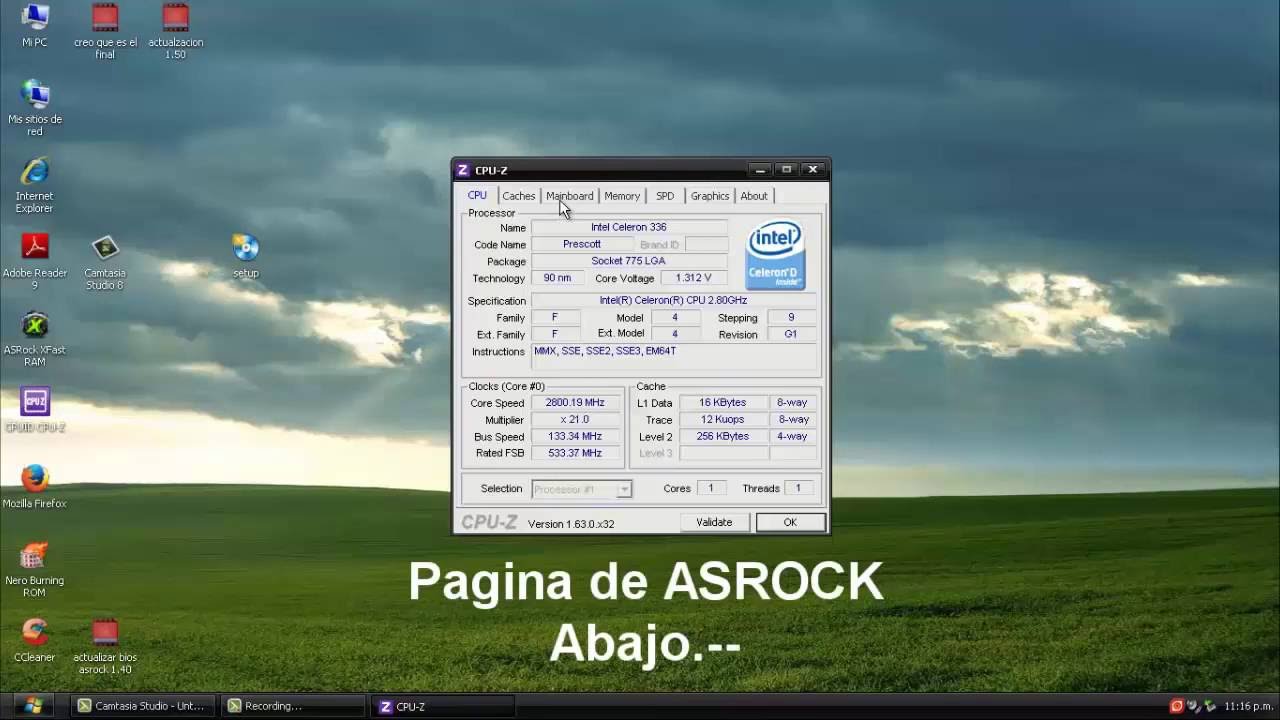Open the About tab
The image size is (1280, 720).
click(754, 196)
